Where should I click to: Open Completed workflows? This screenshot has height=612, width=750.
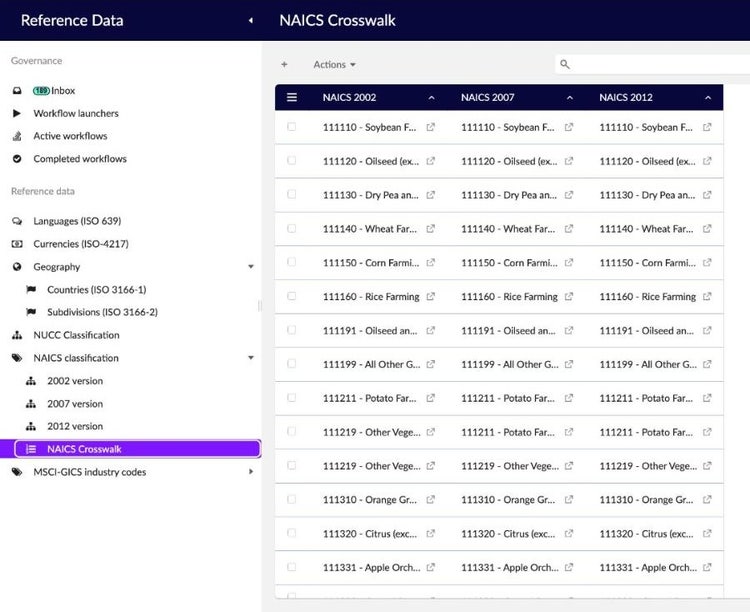click(x=80, y=159)
